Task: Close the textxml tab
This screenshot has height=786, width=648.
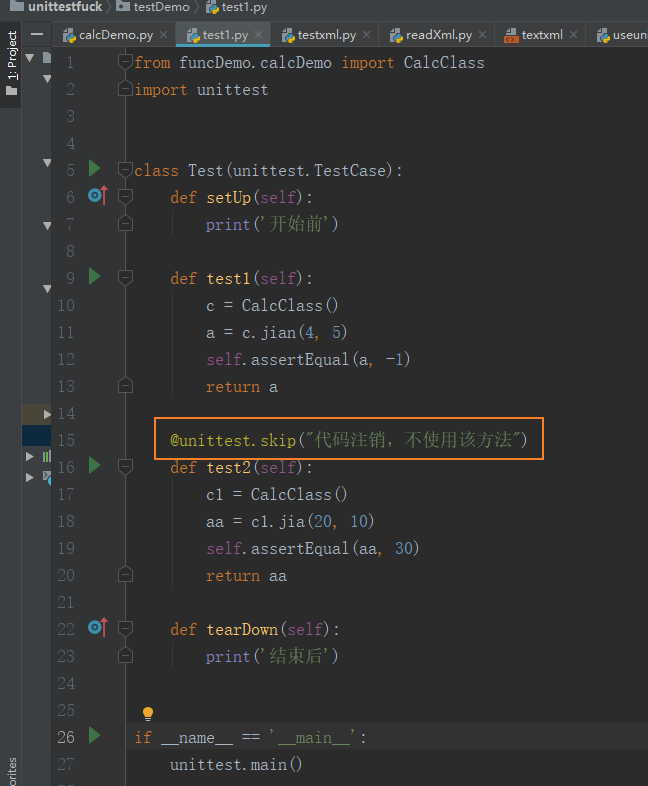Action: 573,35
